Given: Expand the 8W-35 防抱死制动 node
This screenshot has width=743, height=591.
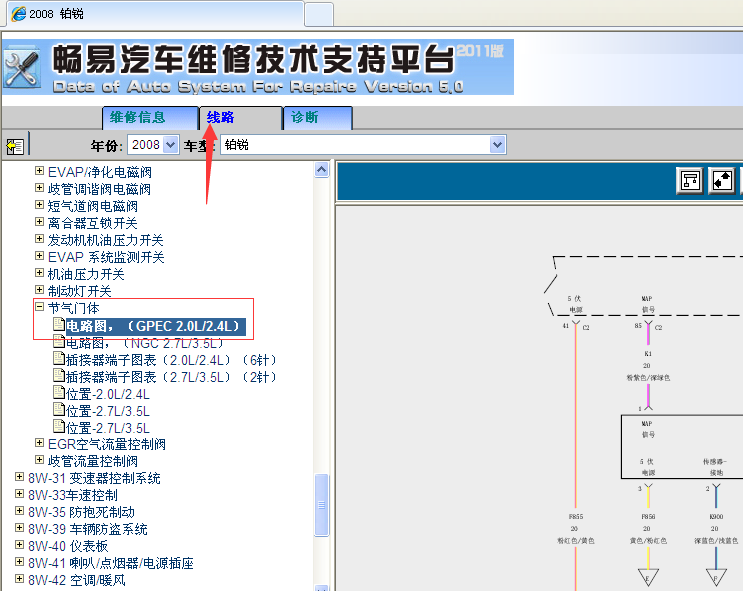Looking at the screenshot, I should [19, 511].
